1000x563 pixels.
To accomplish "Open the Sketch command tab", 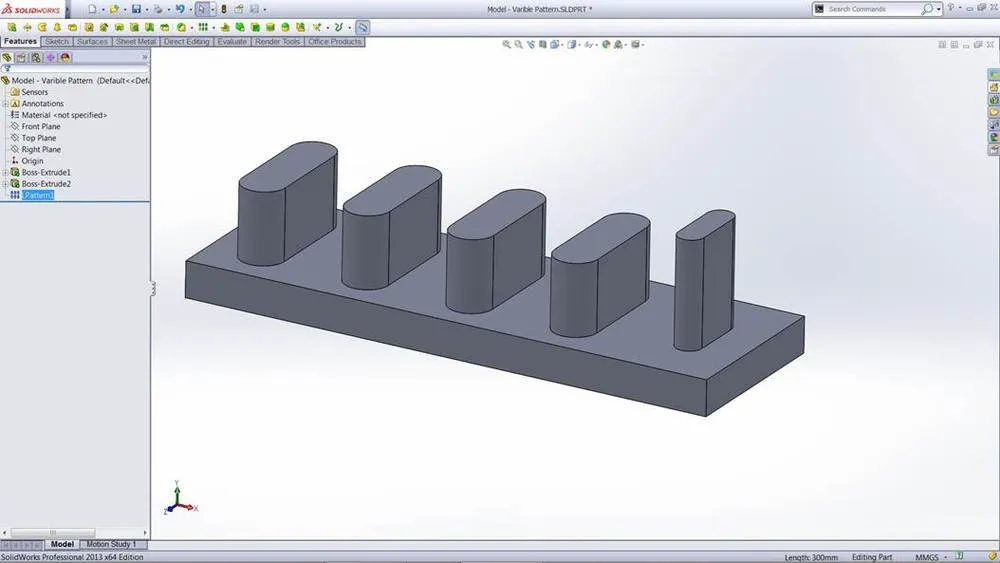I will 57,41.
